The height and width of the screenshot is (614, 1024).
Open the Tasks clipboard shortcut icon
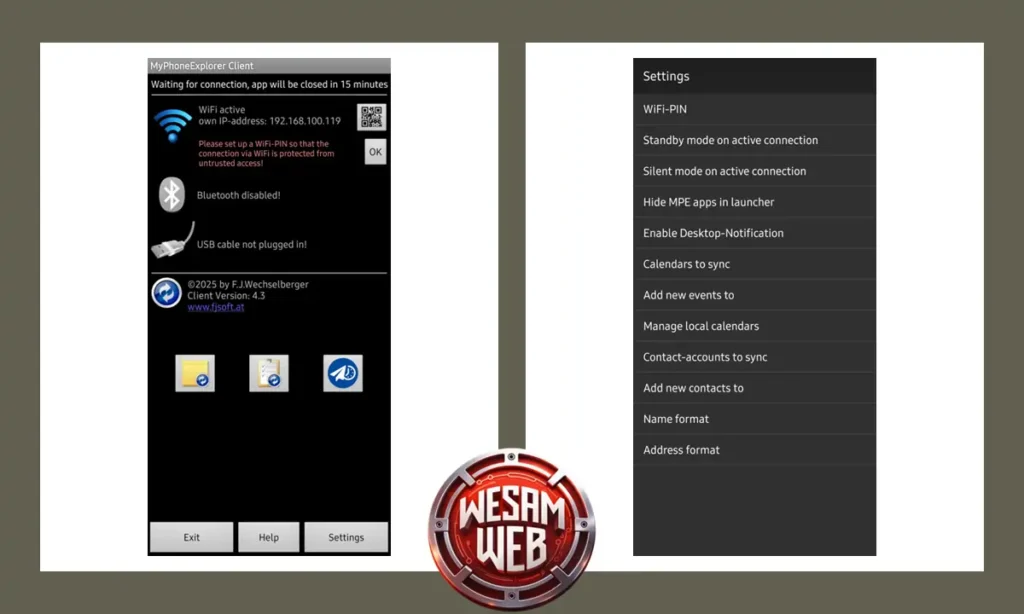coord(268,371)
